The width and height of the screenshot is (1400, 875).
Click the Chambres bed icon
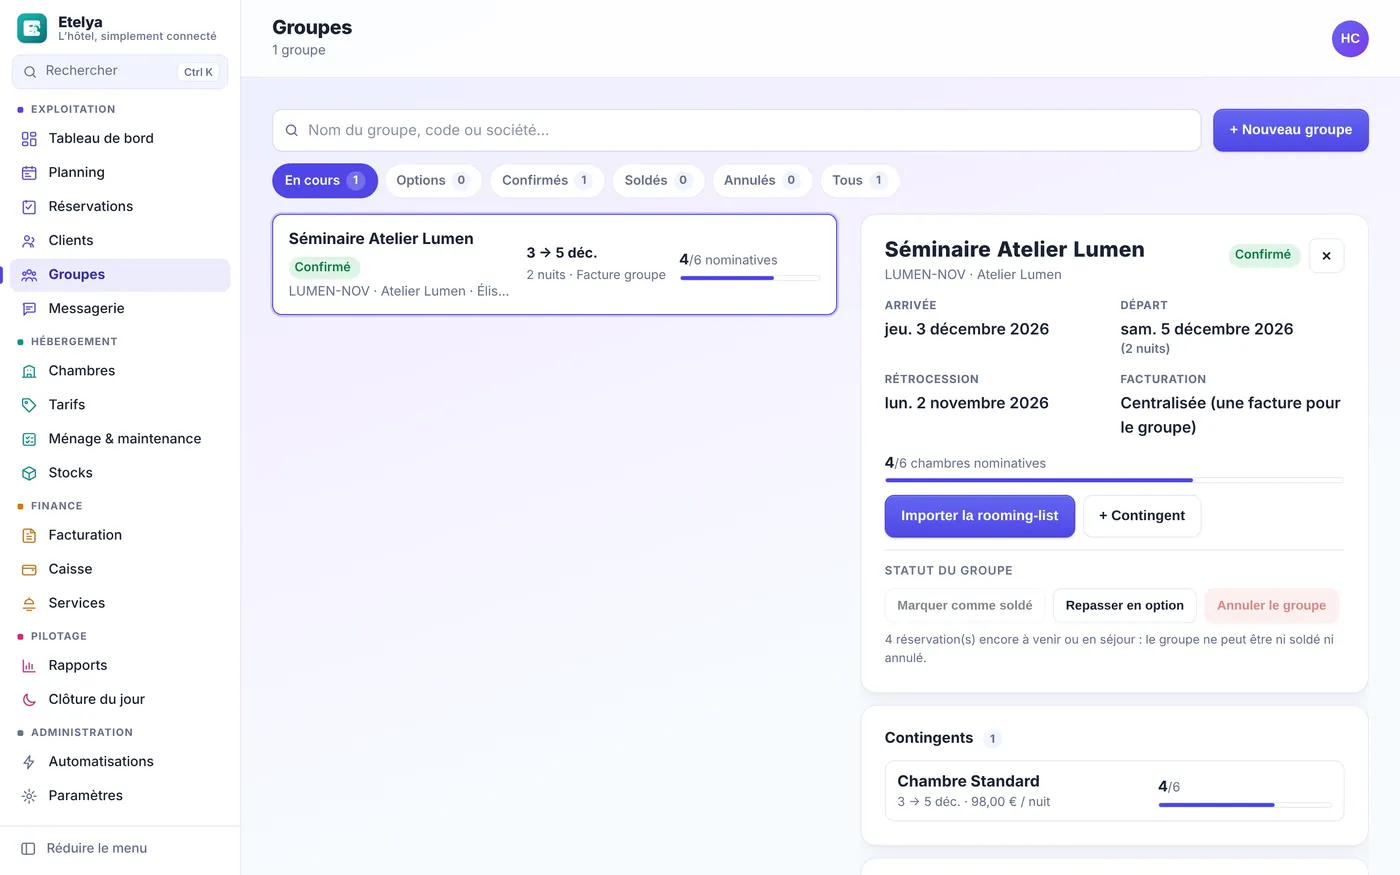[29, 371]
